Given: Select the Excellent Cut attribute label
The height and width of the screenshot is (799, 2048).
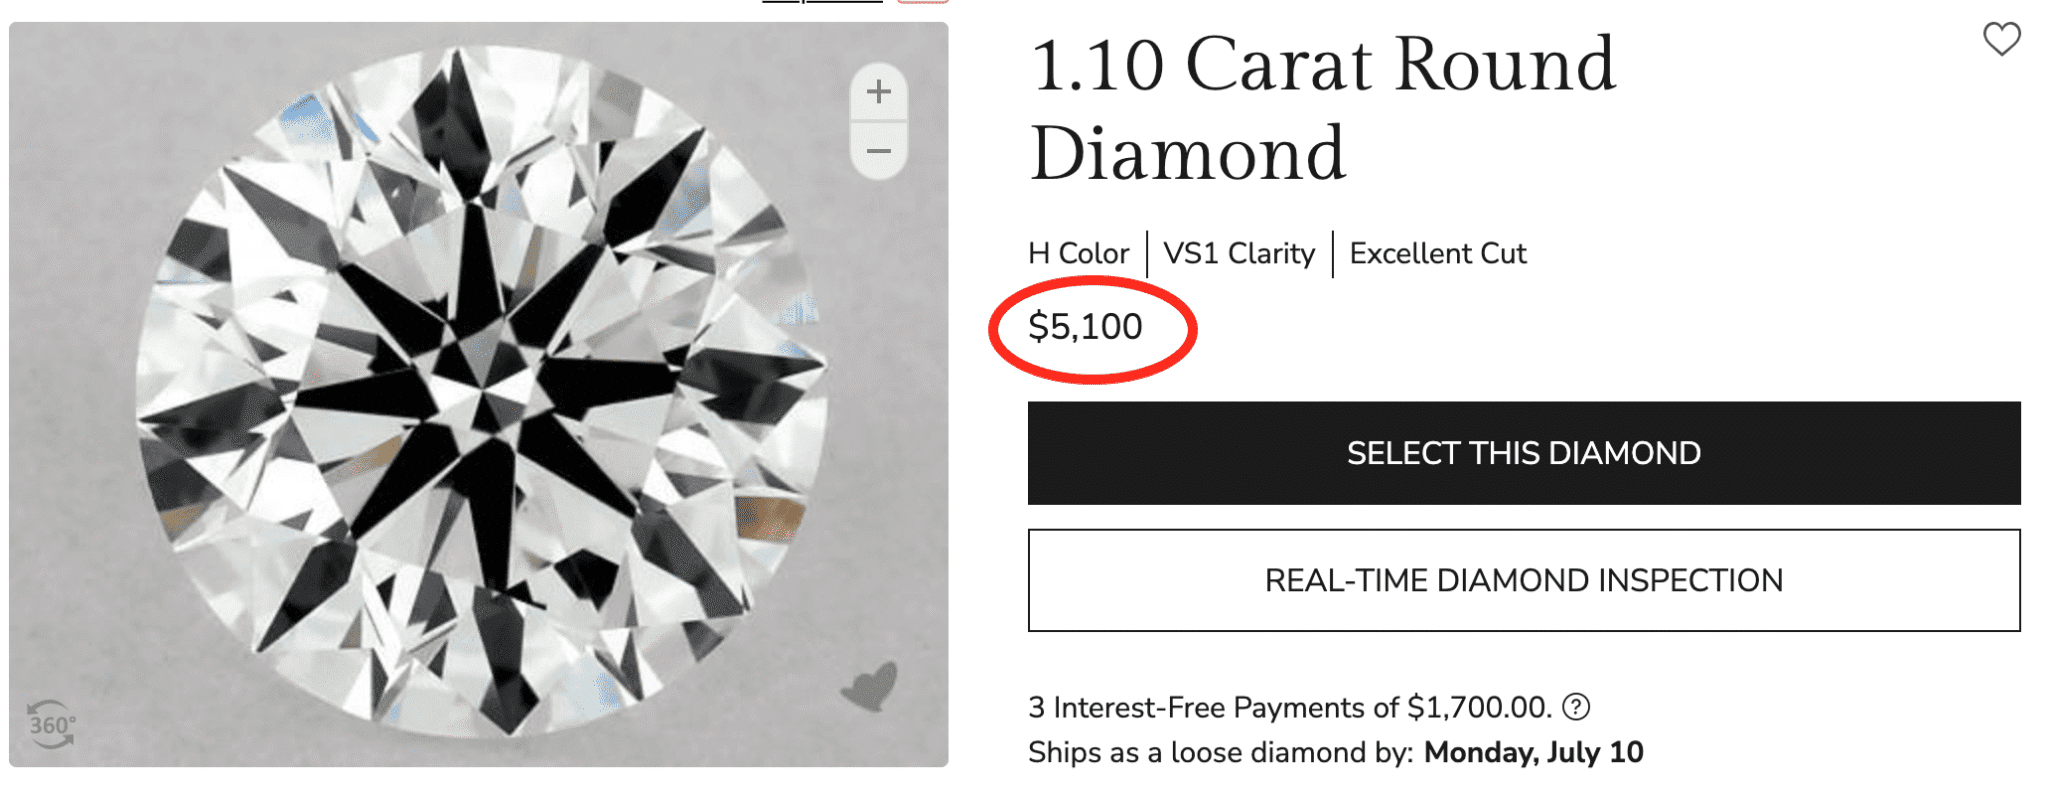Looking at the screenshot, I should click(1437, 254).
